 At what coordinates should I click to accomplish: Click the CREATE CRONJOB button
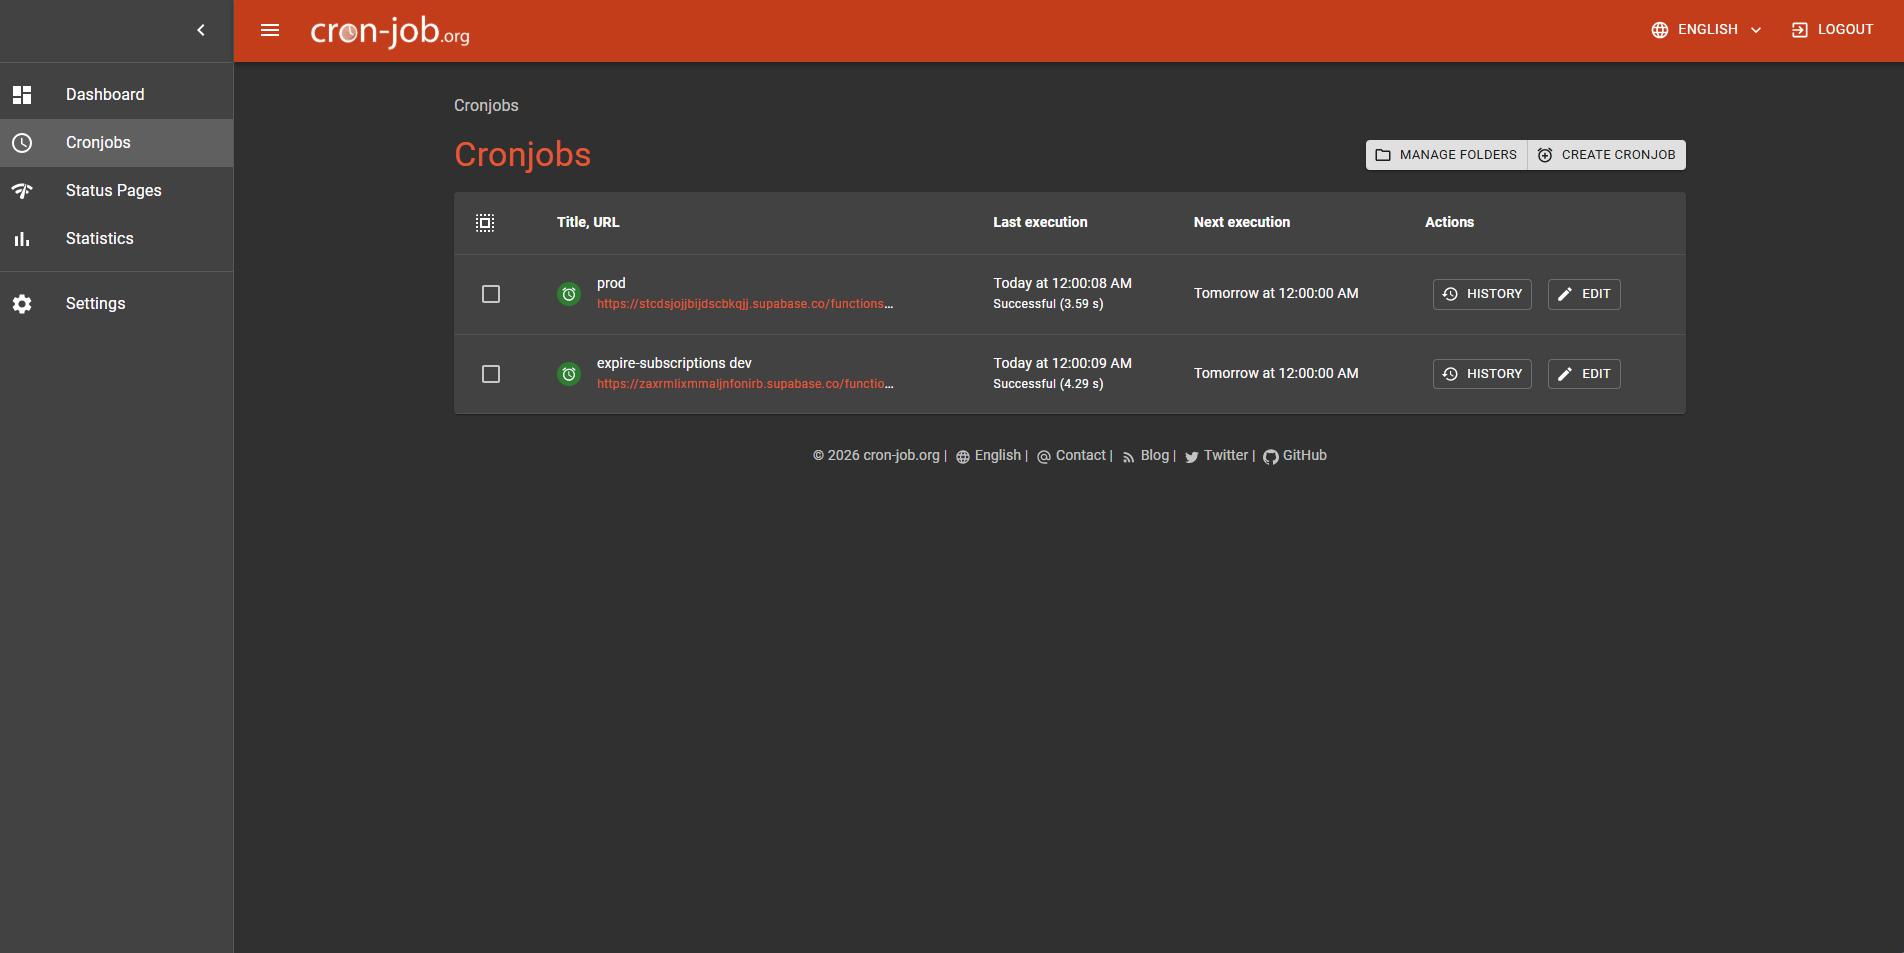pos(1607,155)
